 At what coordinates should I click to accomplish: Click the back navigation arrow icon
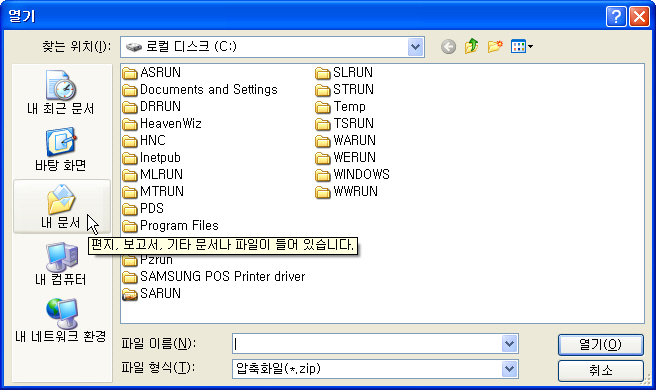[448, 47]
